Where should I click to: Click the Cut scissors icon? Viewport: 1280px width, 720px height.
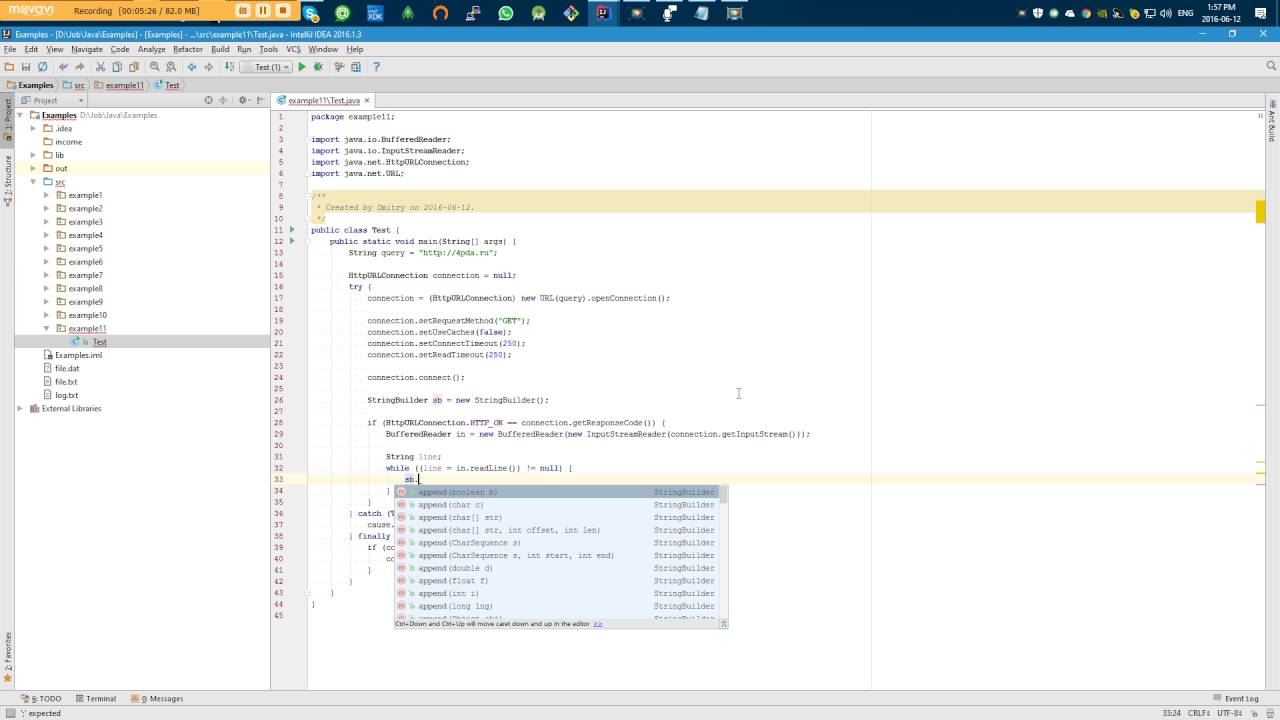pyautogui.click(x=100, y=67)
